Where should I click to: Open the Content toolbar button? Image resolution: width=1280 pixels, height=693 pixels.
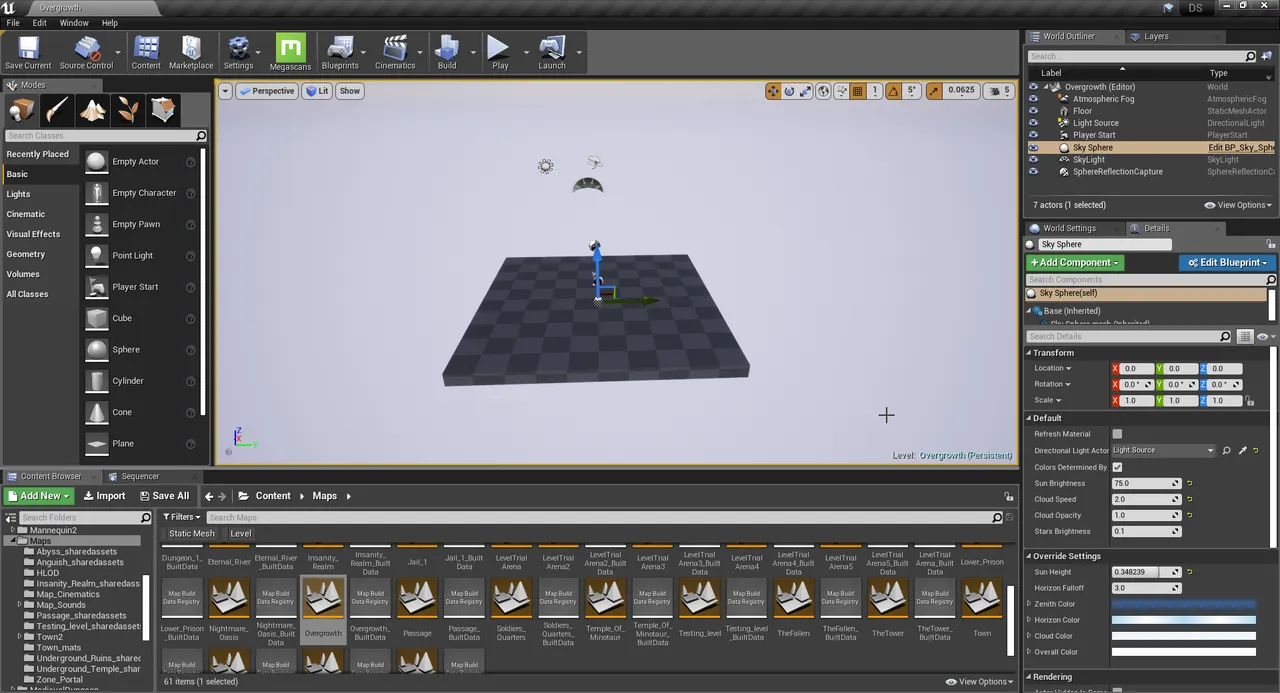coord(146,53)
